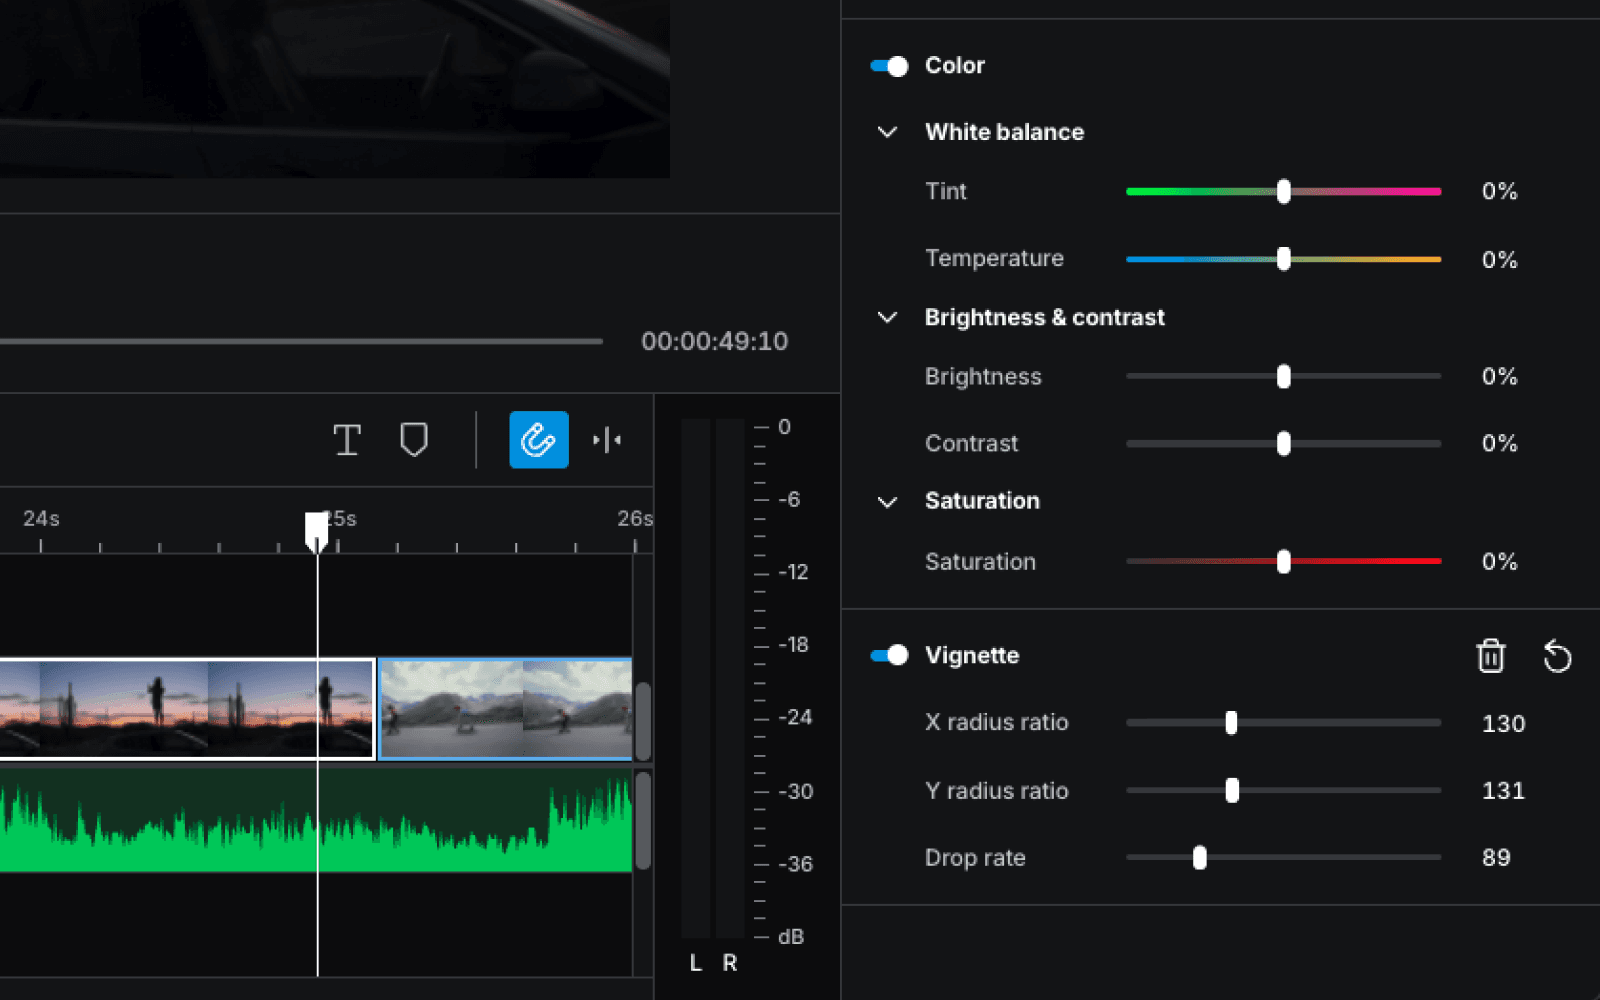Click the Brightness slider handle
The image size is (1600, 1000).
[1284, 376]
